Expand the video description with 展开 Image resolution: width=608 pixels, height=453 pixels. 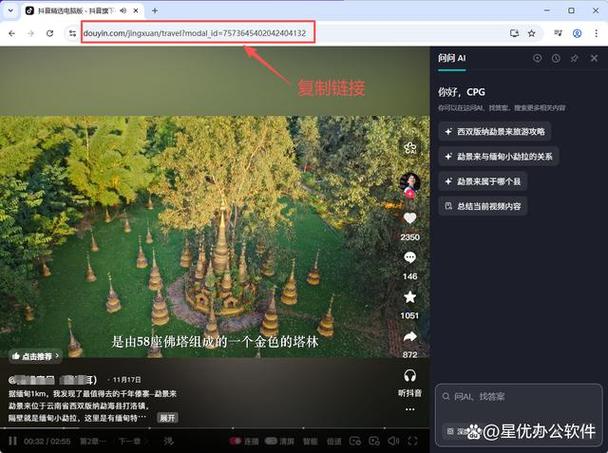168,417
